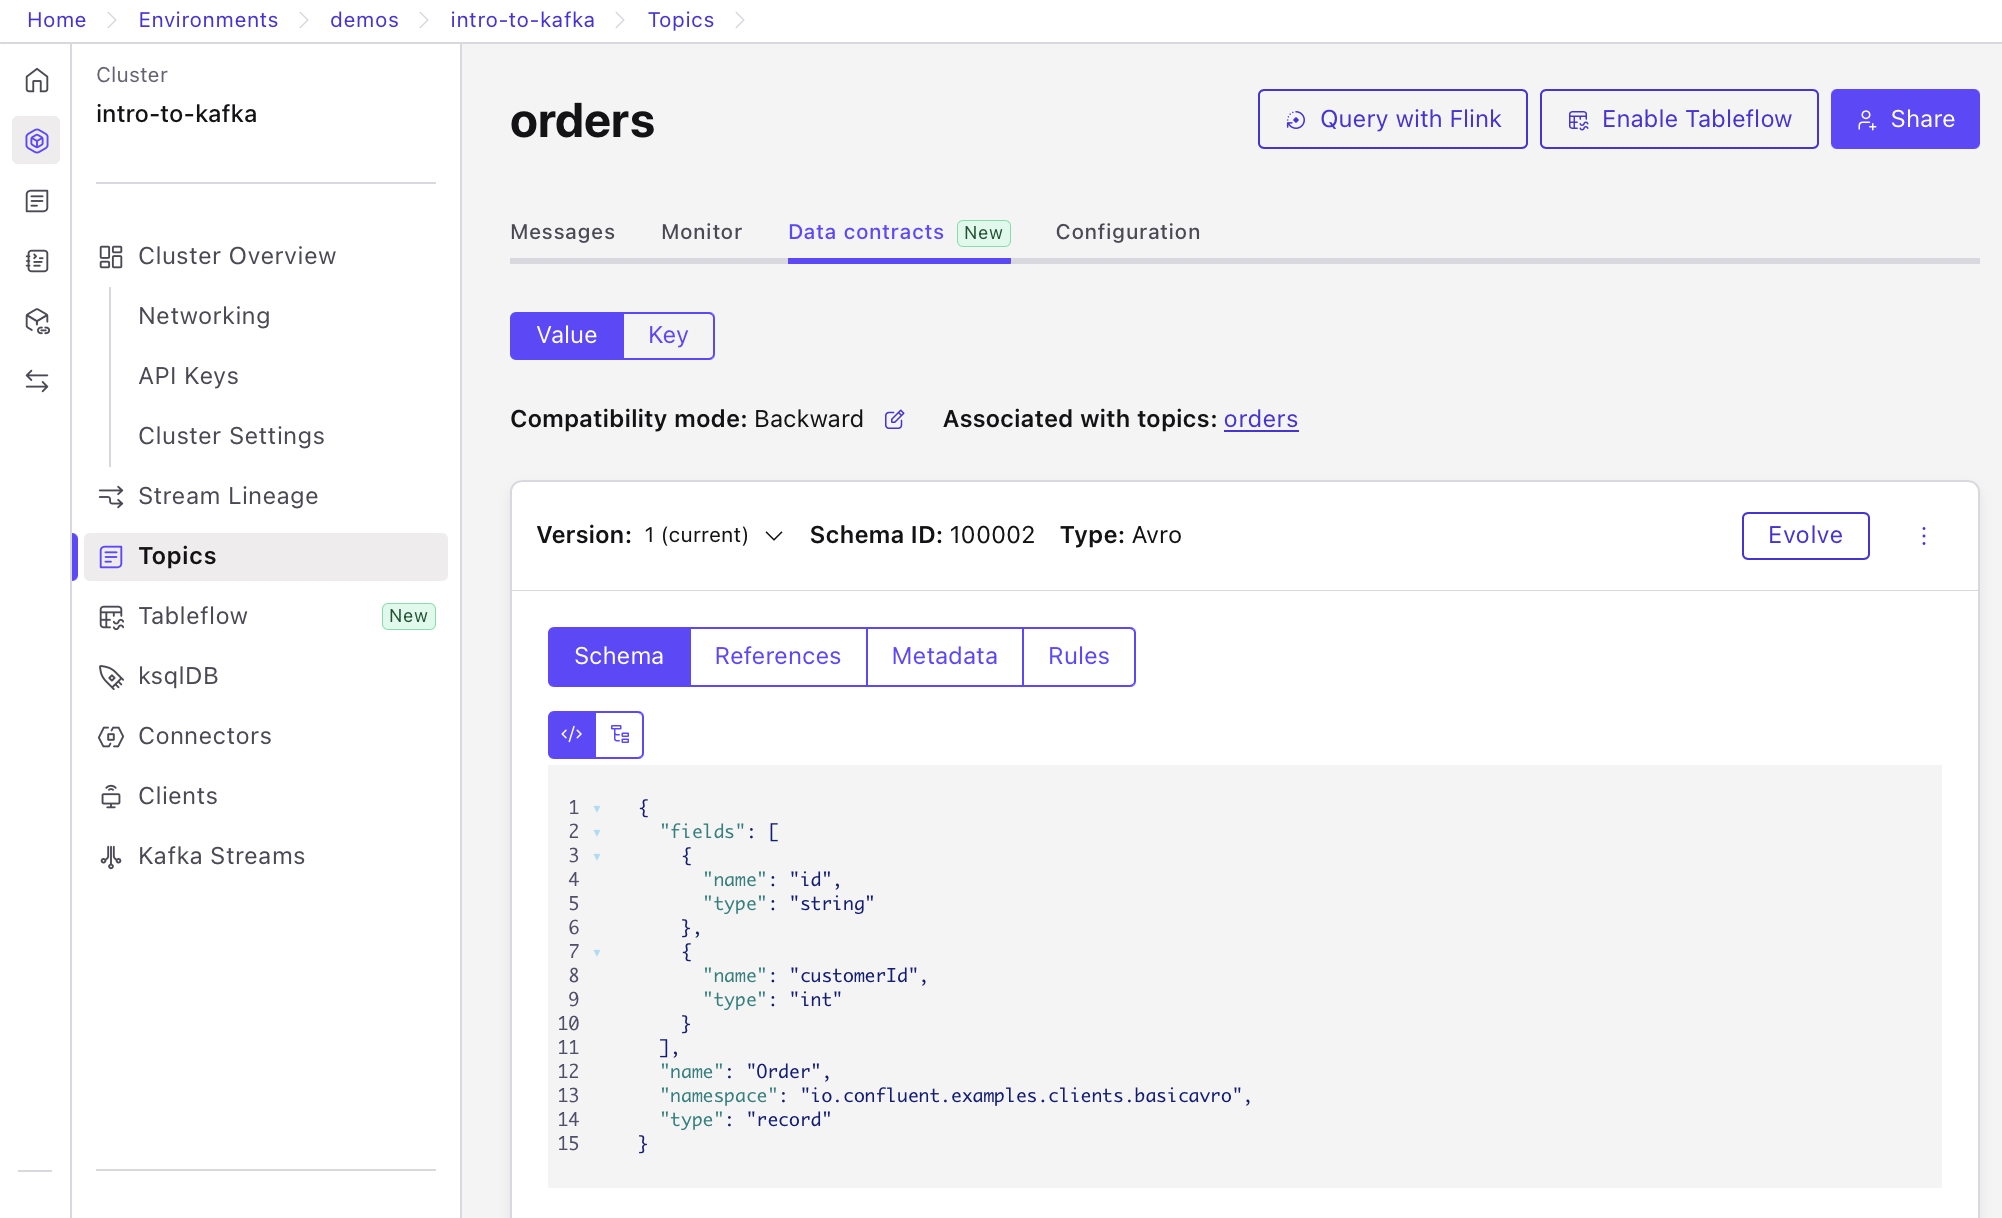Toggle schema view to Key

(668, 336)
